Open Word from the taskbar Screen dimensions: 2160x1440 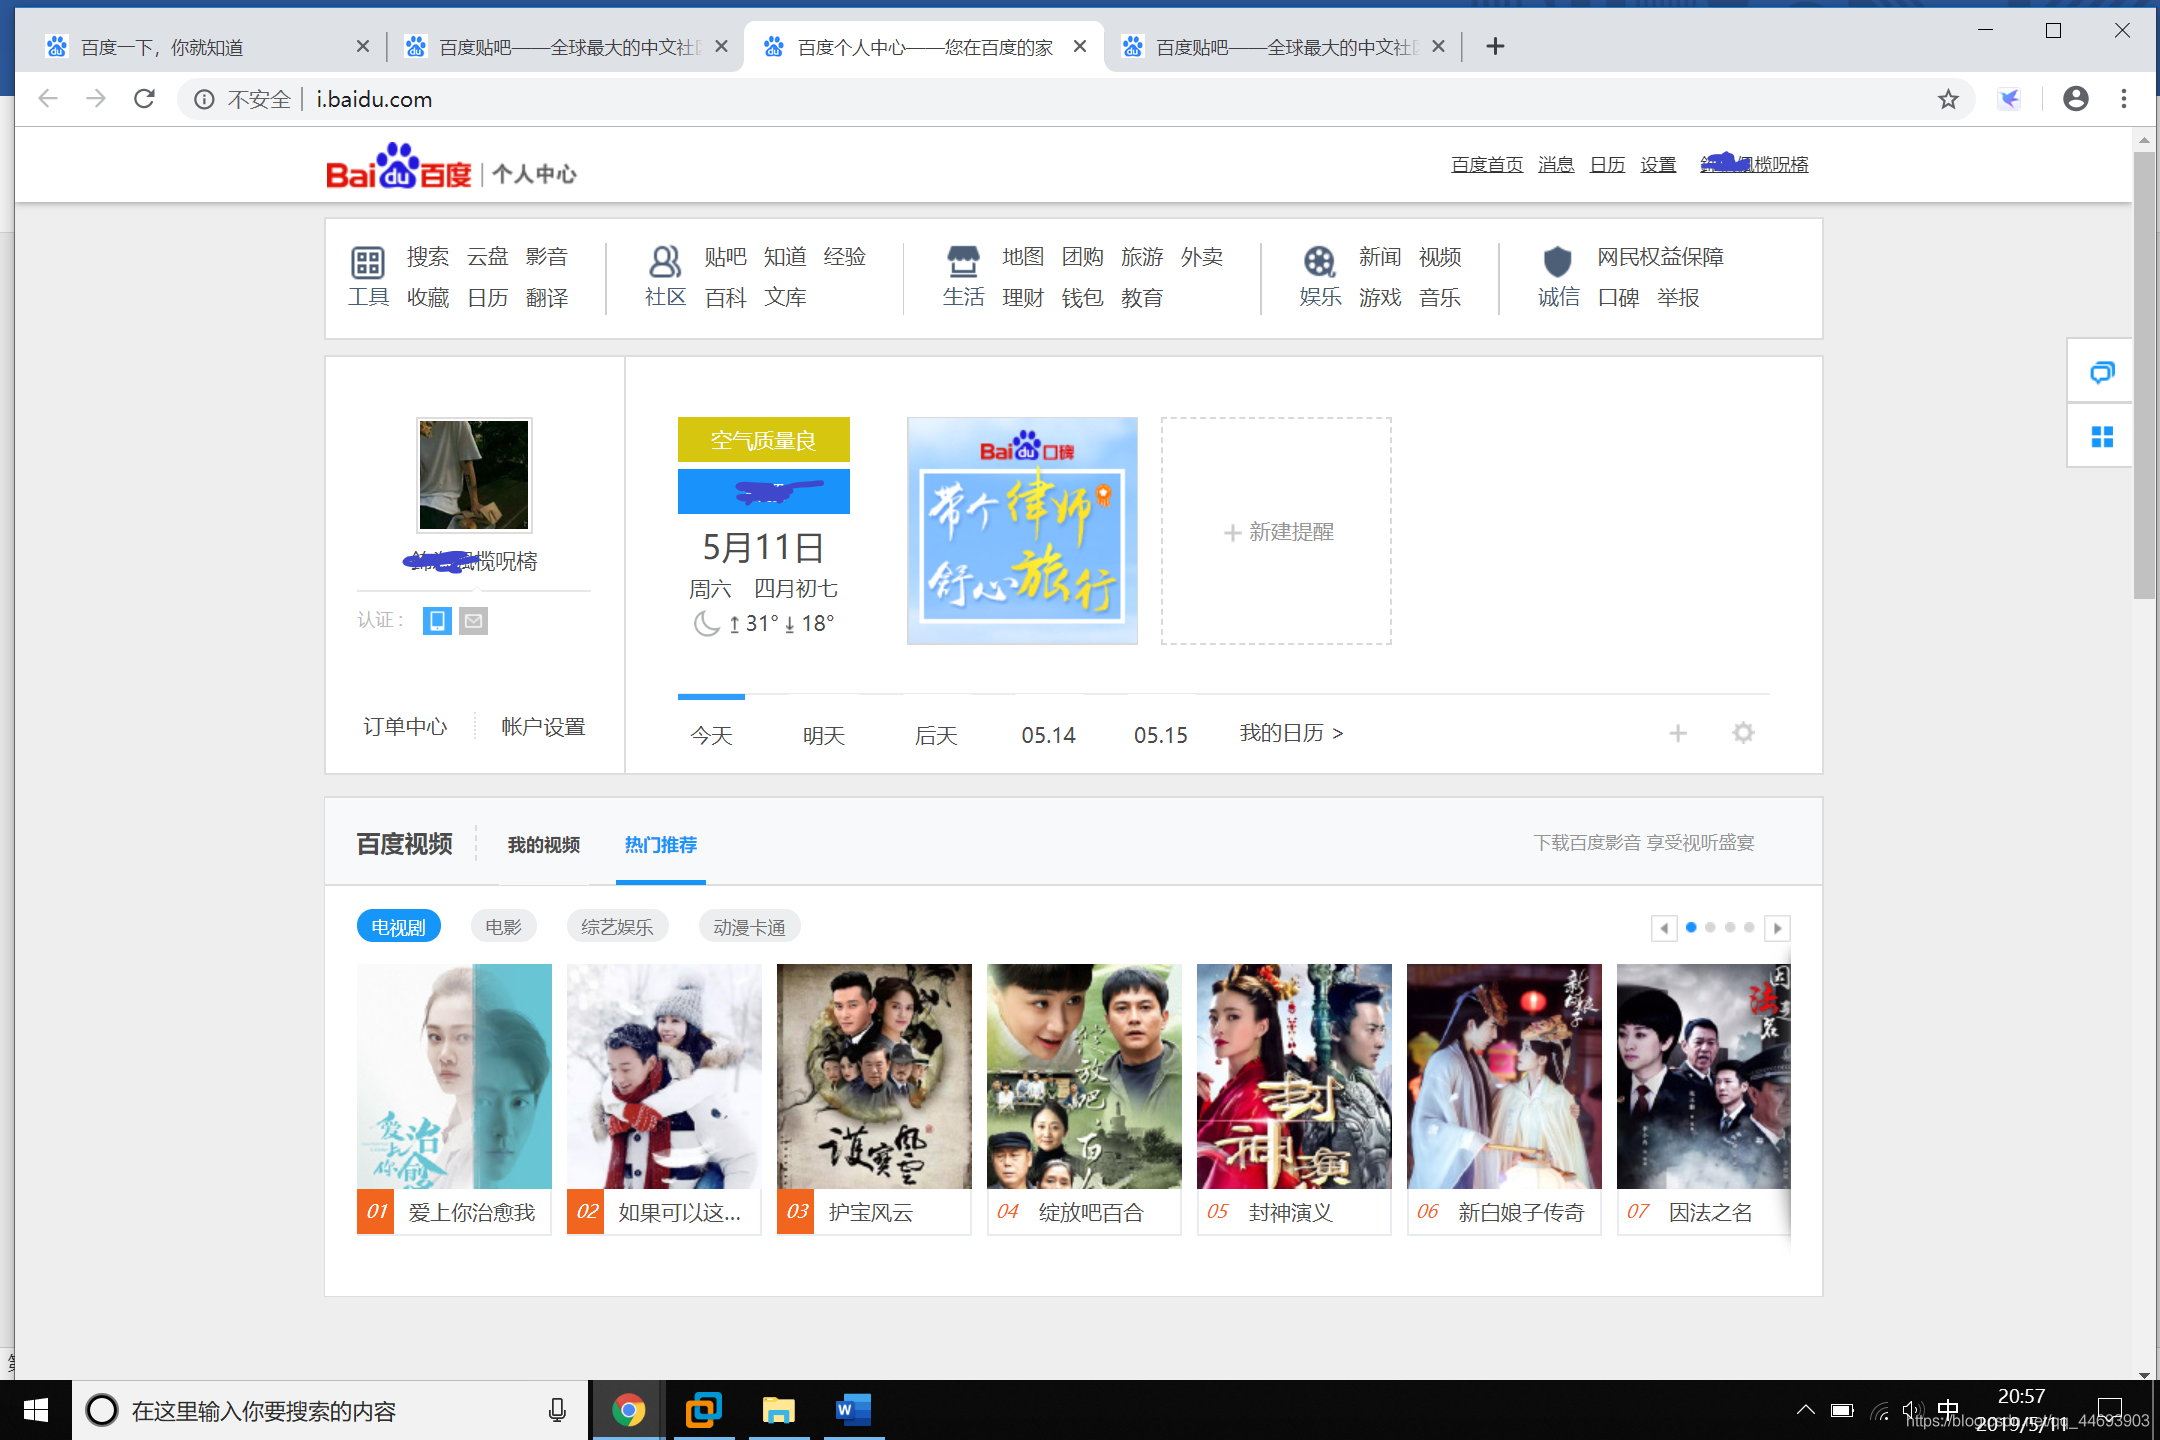[854, 1410]
